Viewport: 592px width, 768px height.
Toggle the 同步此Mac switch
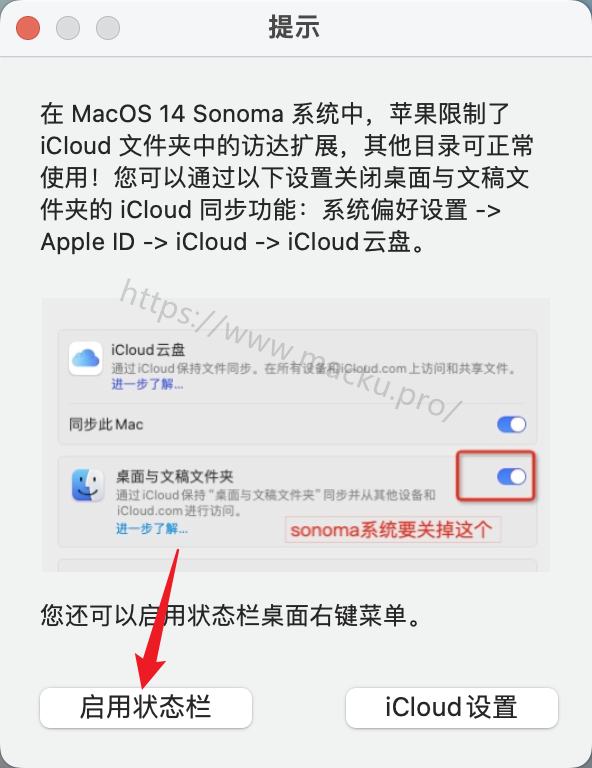[511, 424]
